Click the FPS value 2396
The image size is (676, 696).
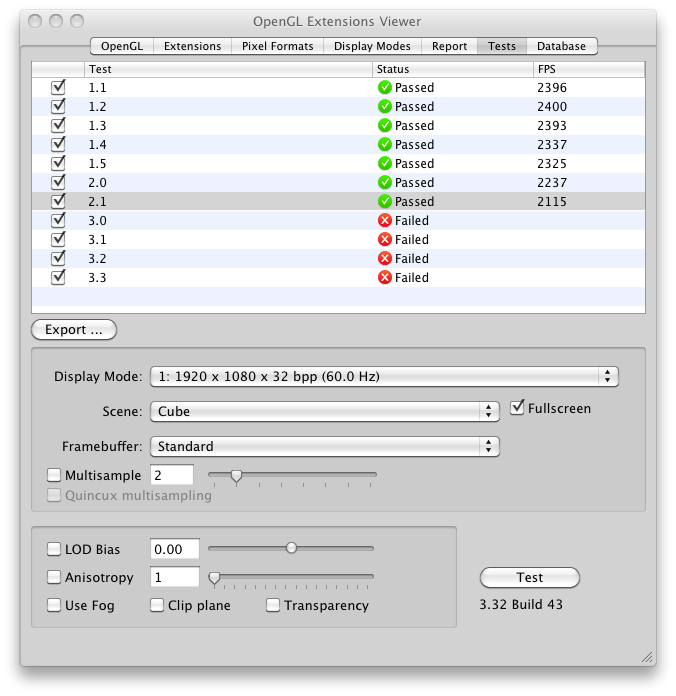coord(552,87)
